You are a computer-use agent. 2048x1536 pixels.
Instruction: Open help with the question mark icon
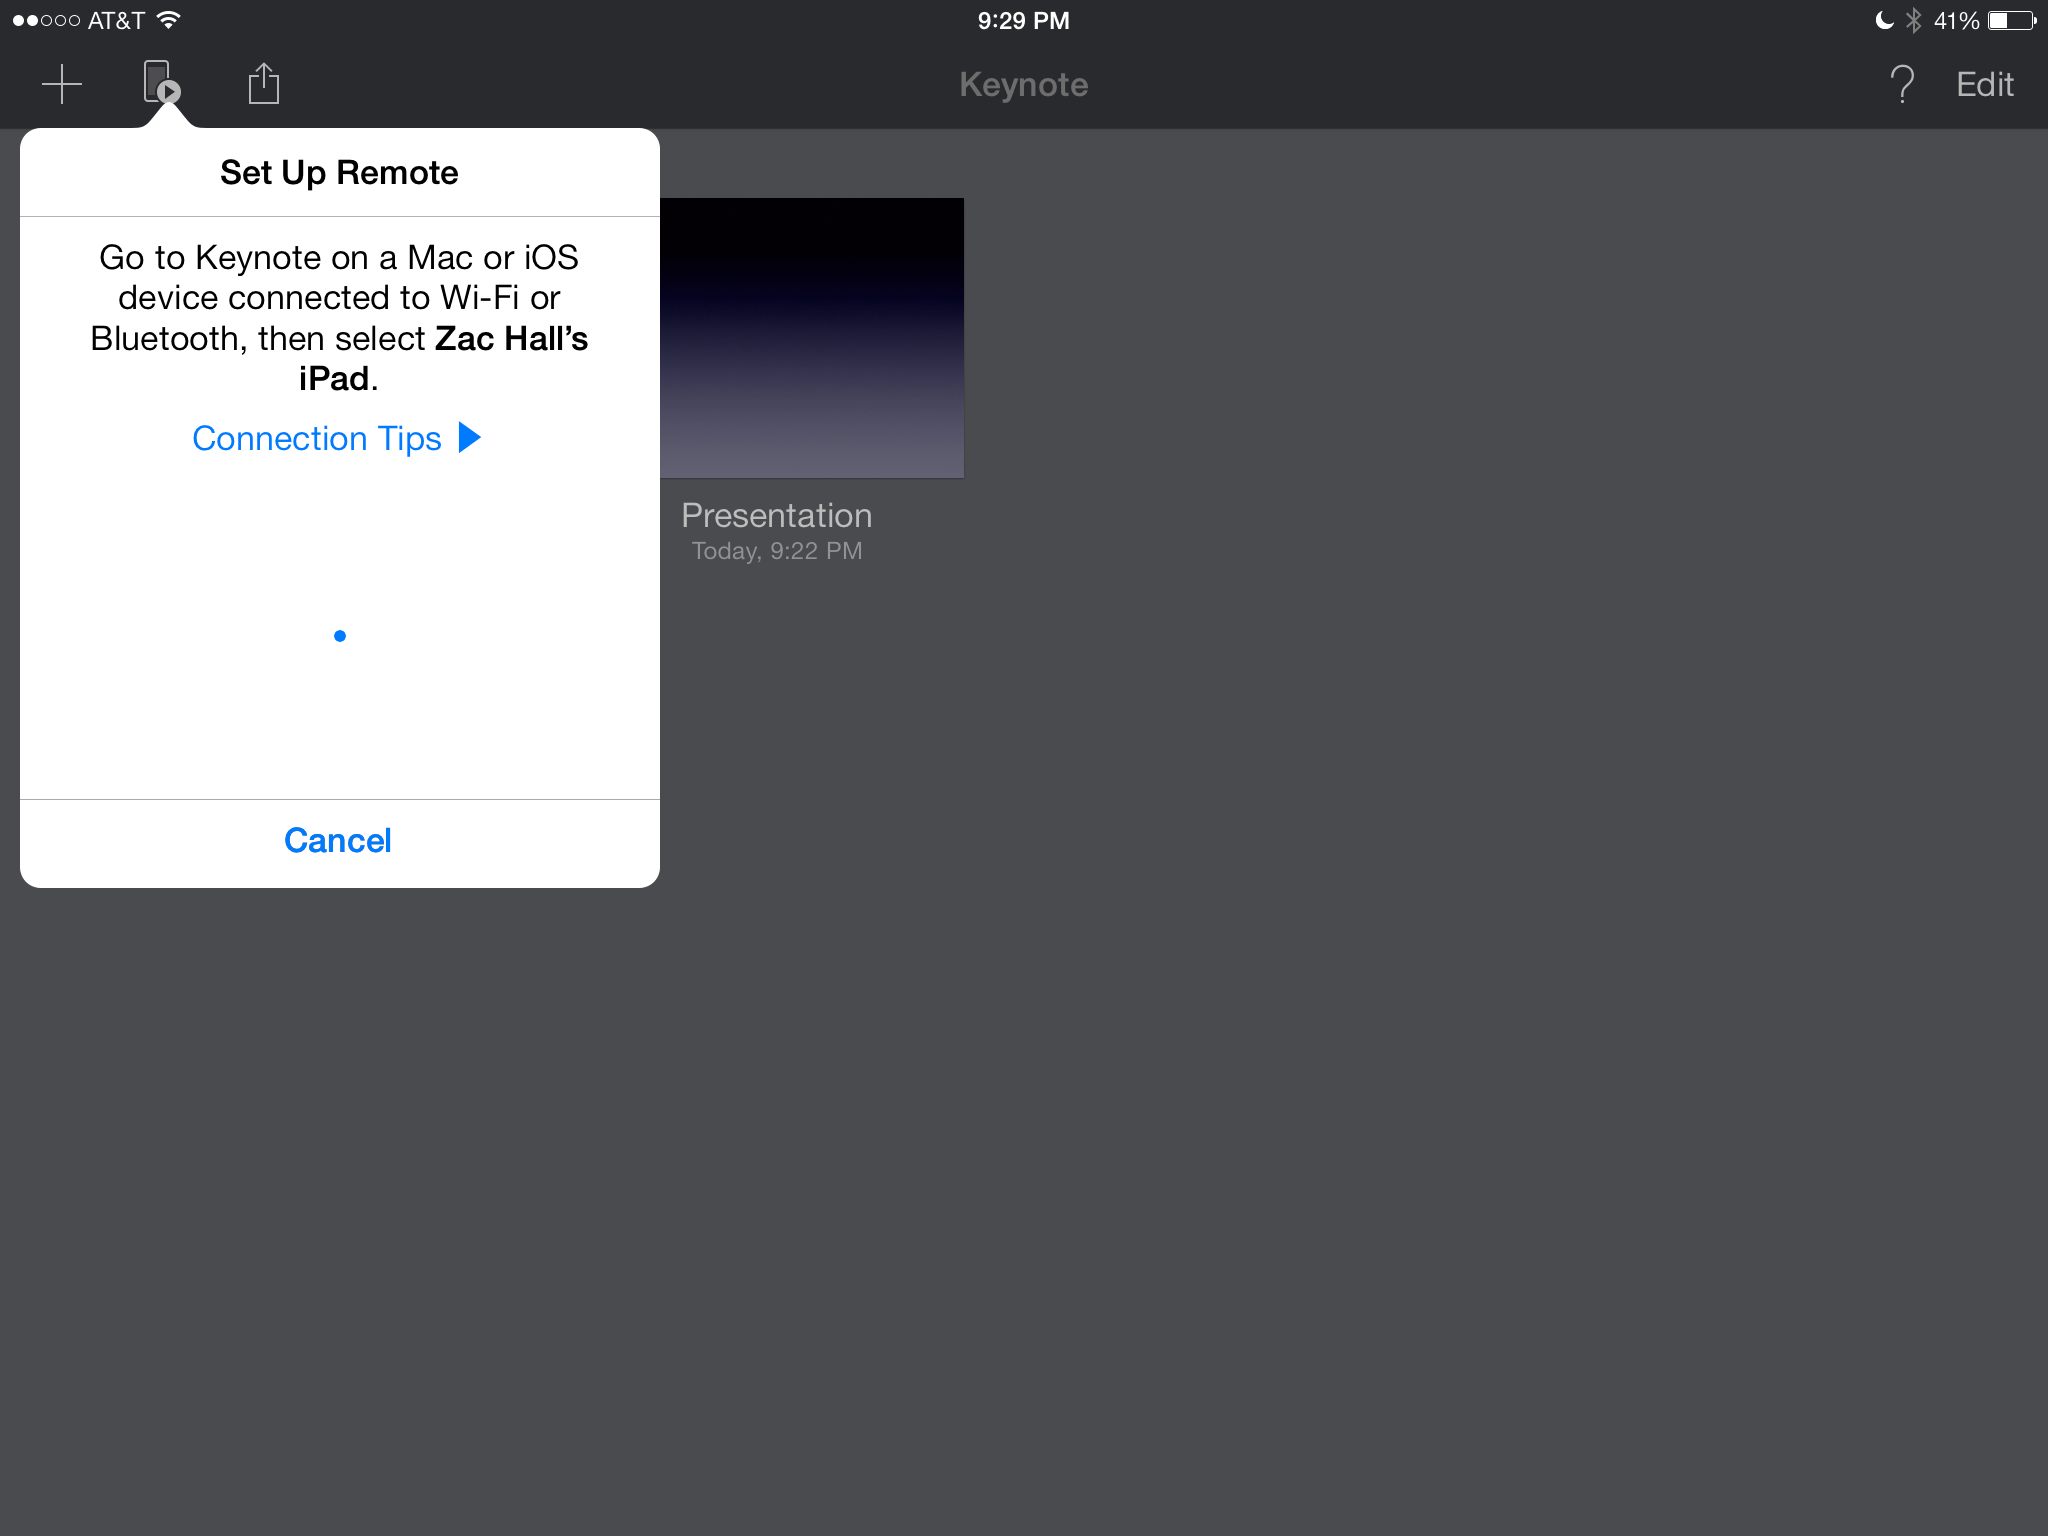(1902, 84)
